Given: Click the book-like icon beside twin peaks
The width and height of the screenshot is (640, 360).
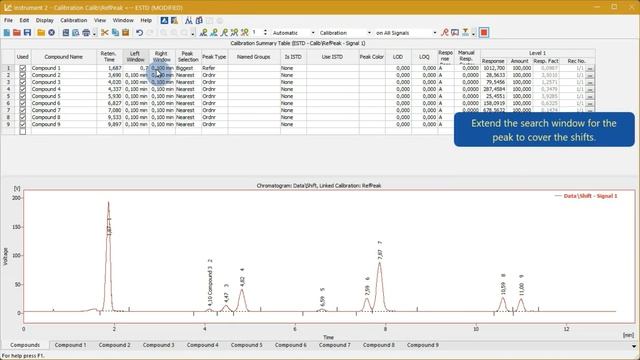Looking at the screenshot, I should pos(199,20).
